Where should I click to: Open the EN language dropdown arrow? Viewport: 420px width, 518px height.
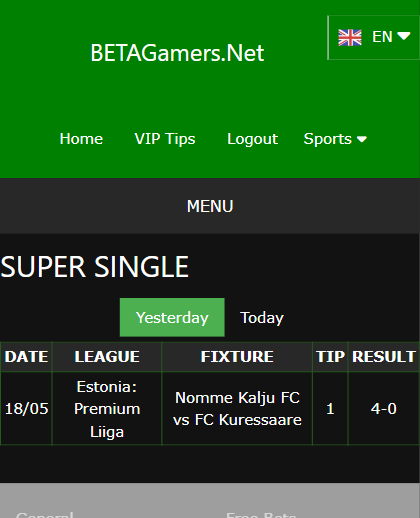click(404, 36)
